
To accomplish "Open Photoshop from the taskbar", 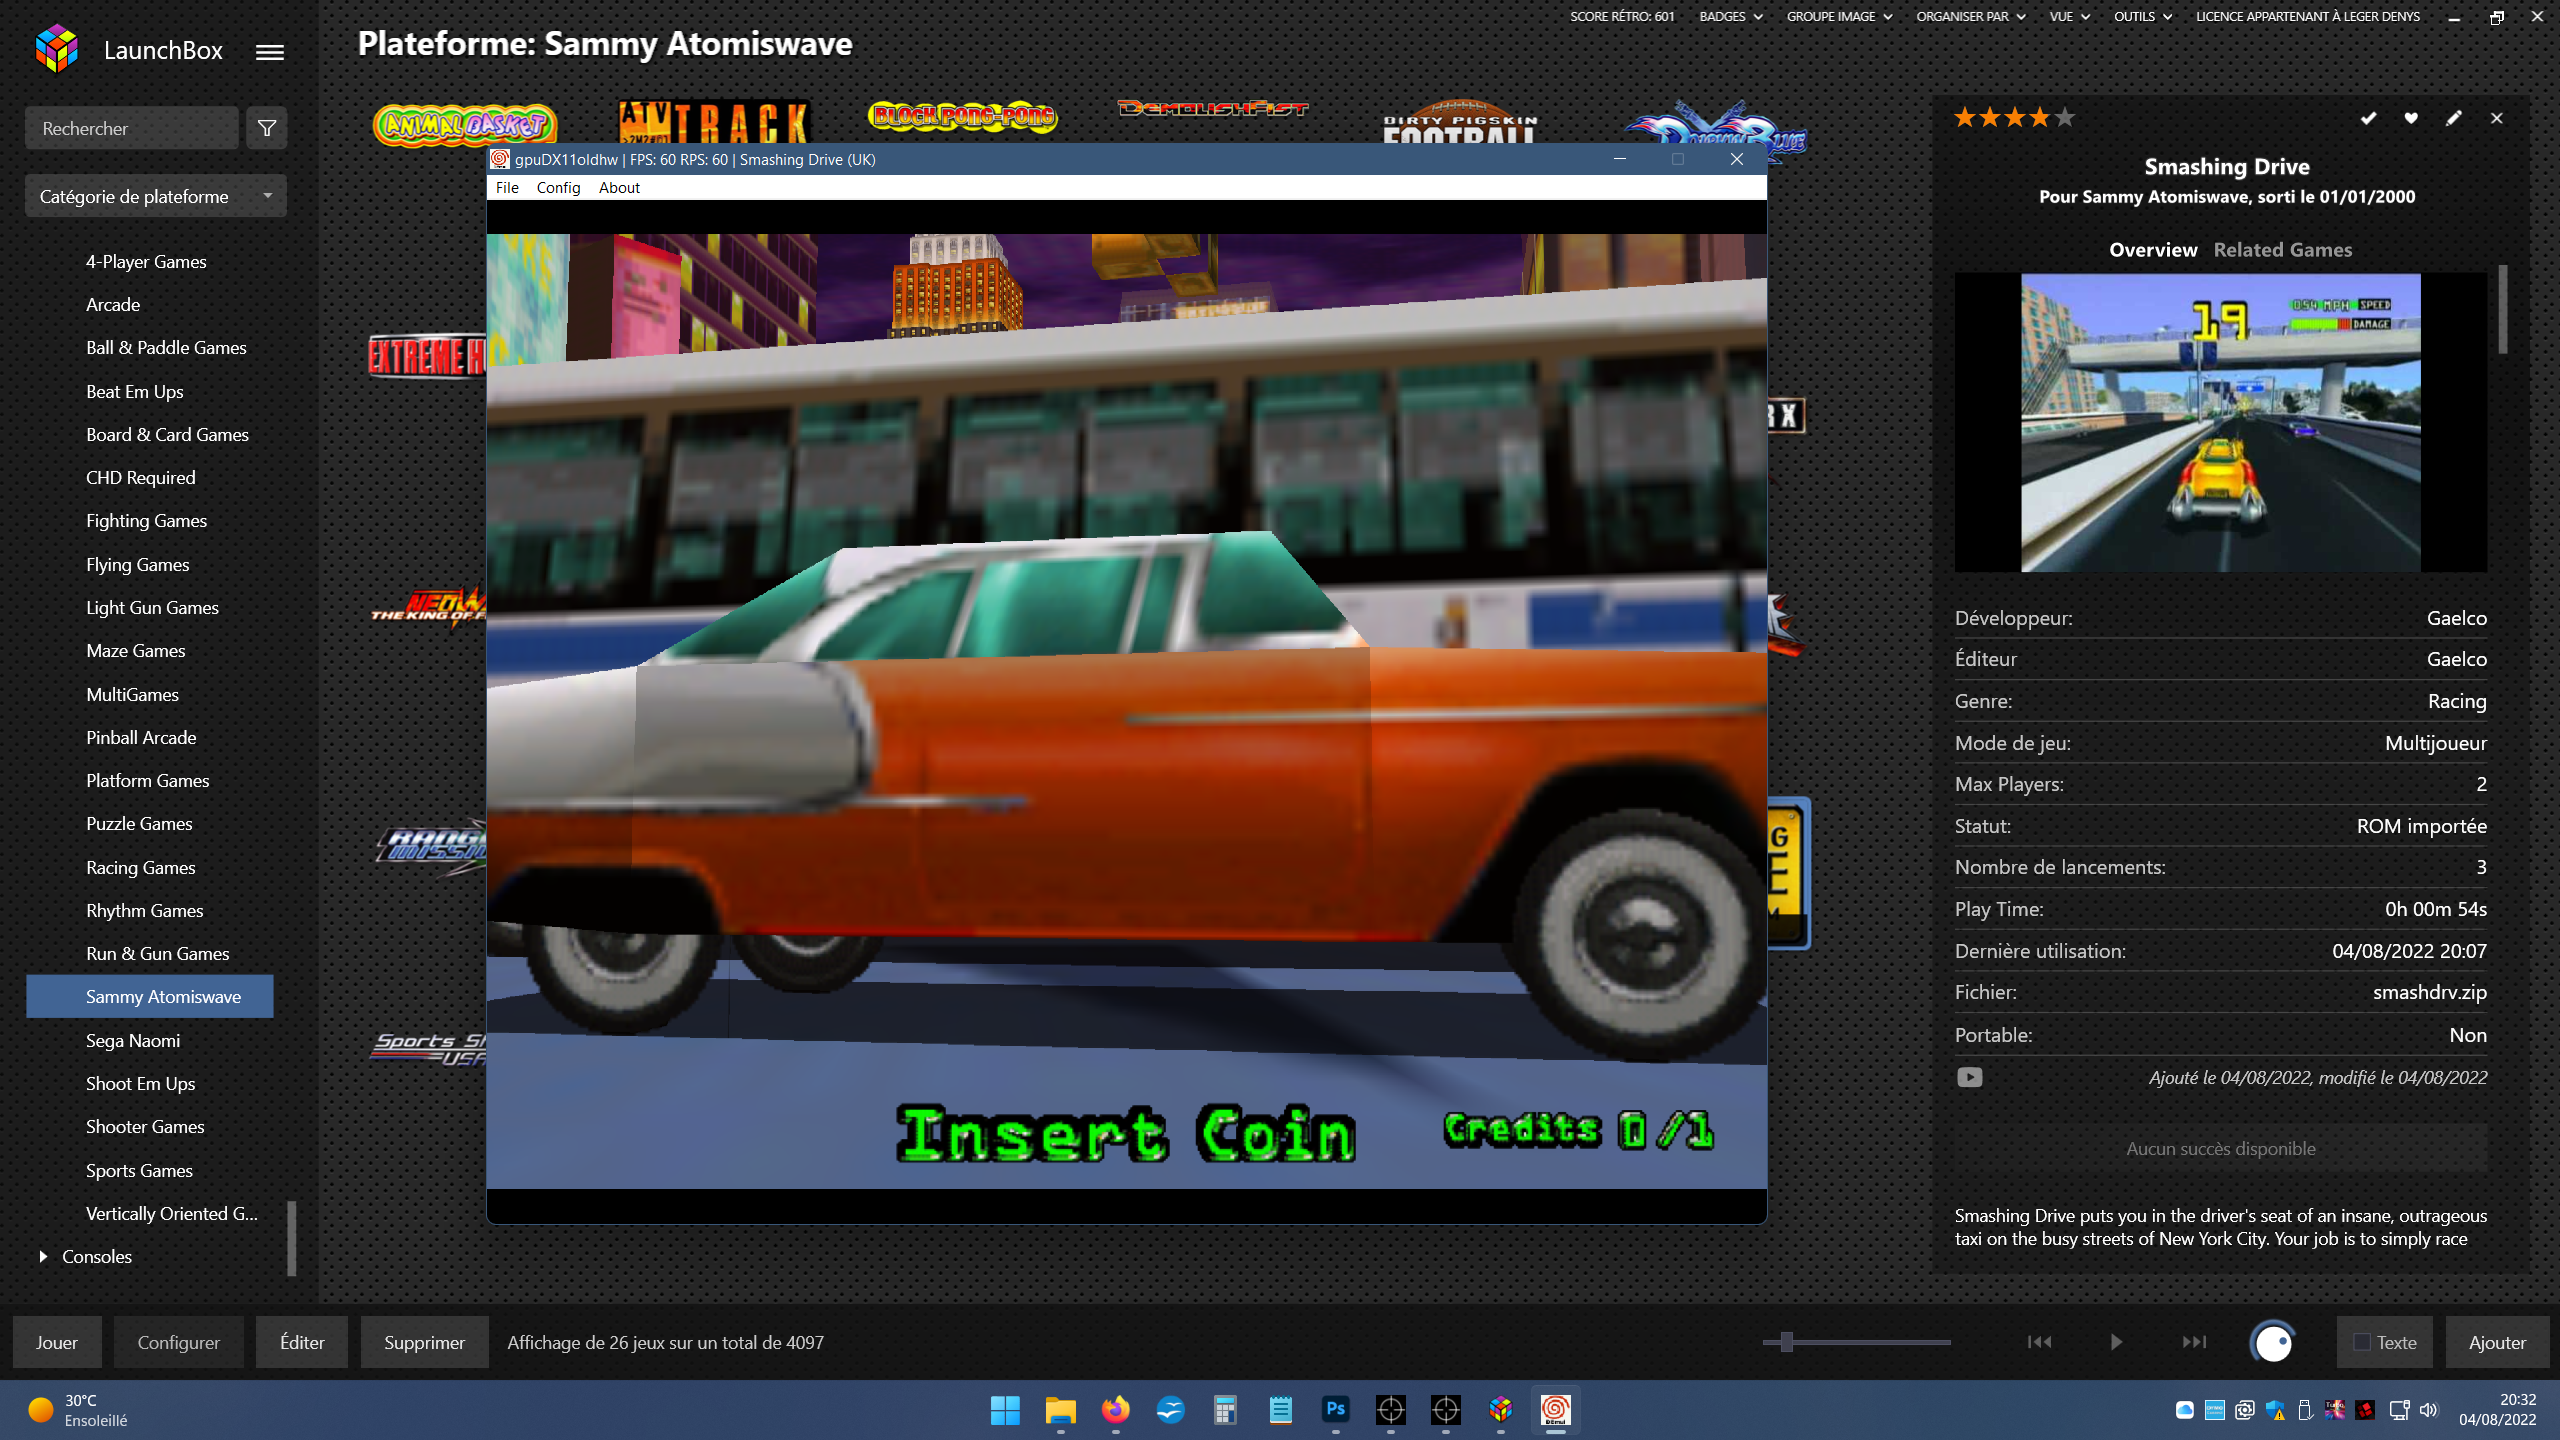I will click(1336, 1410).
